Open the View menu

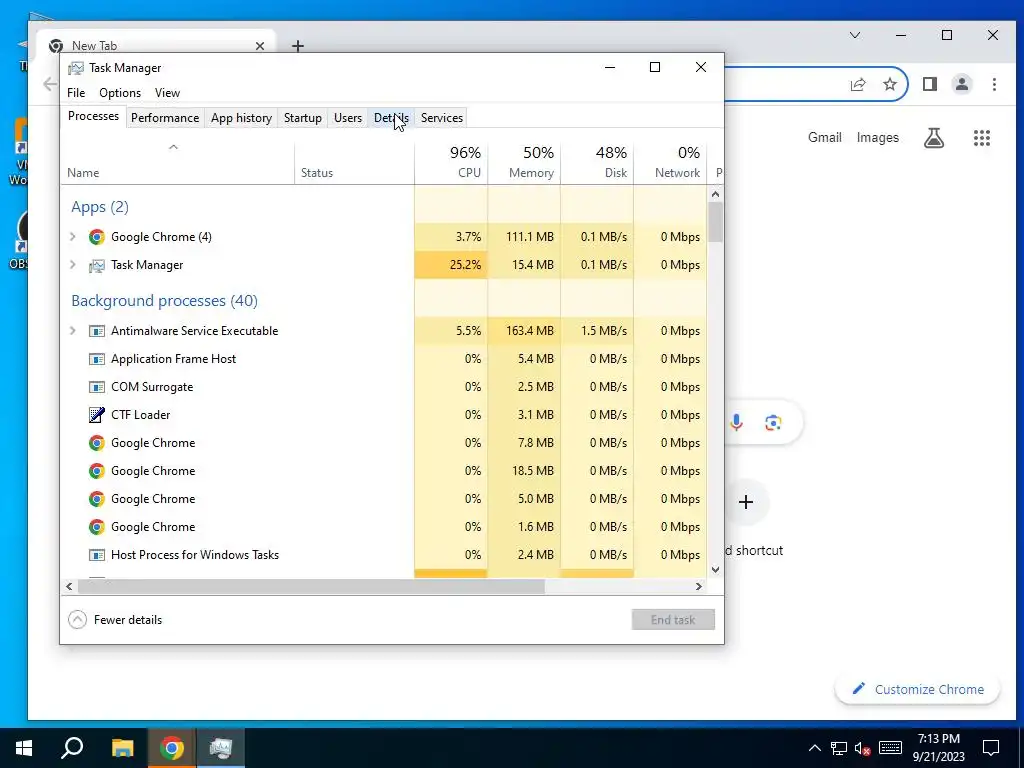coord(167,93)
